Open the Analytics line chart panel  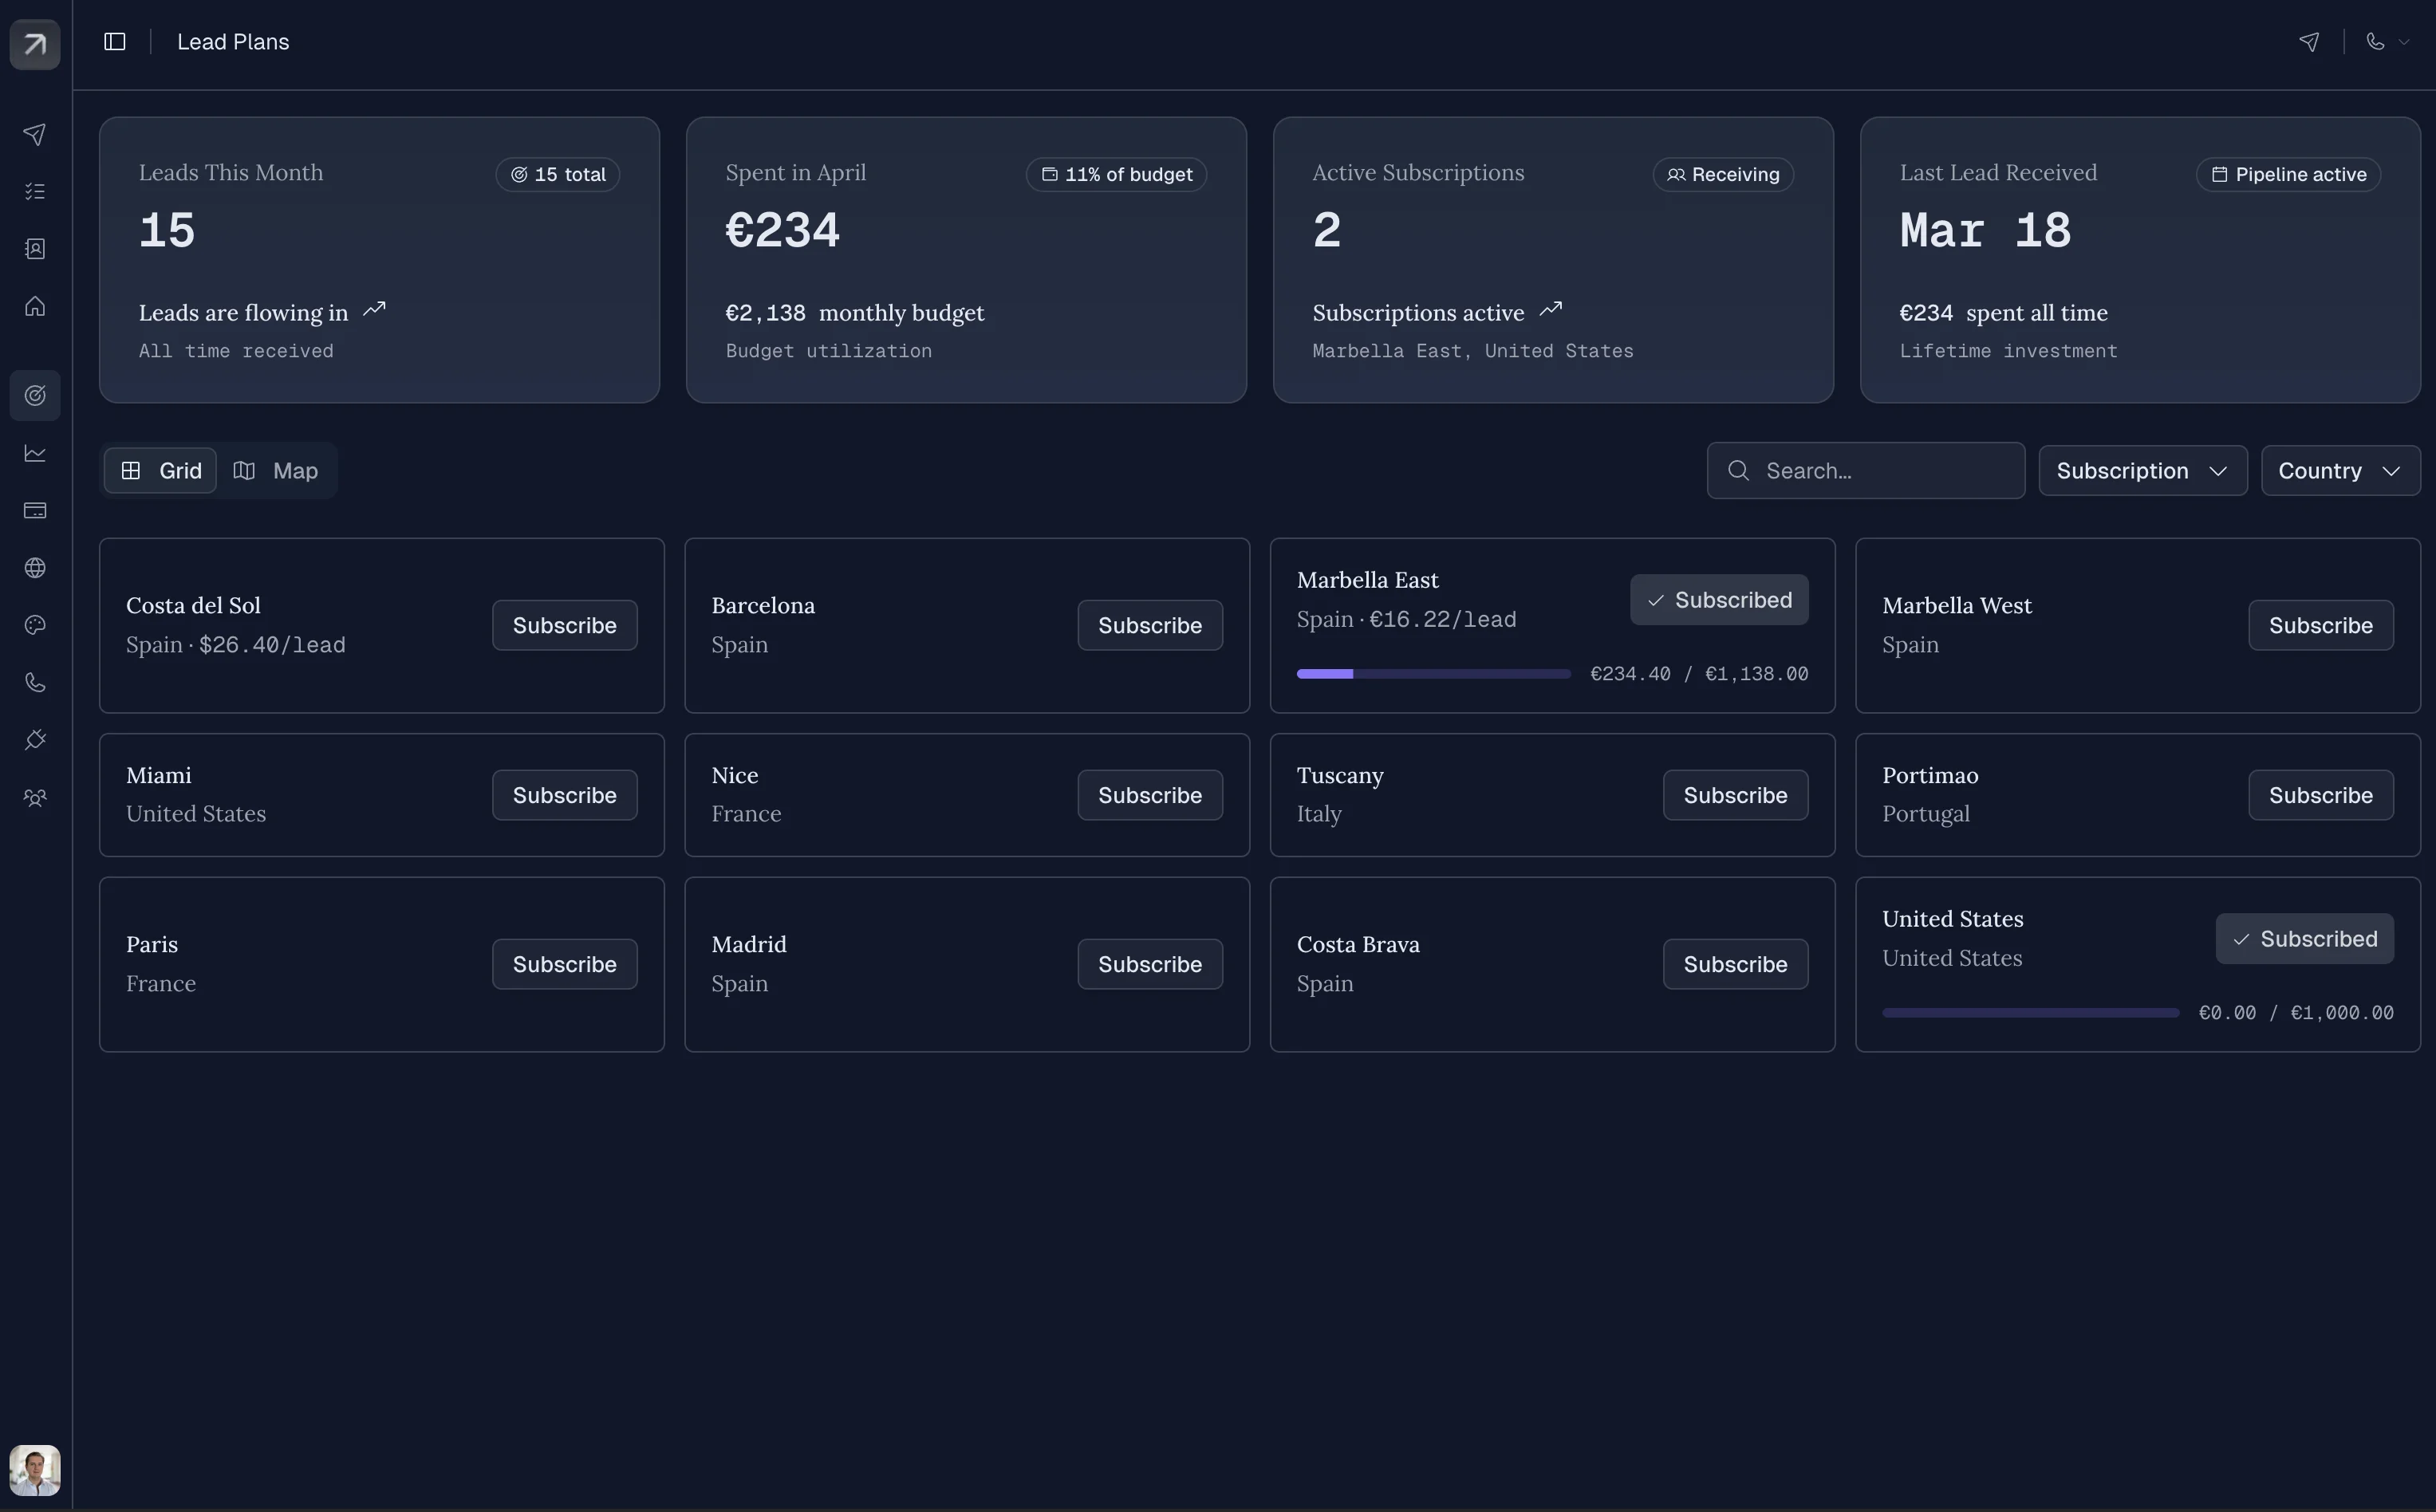pos(35,453)
